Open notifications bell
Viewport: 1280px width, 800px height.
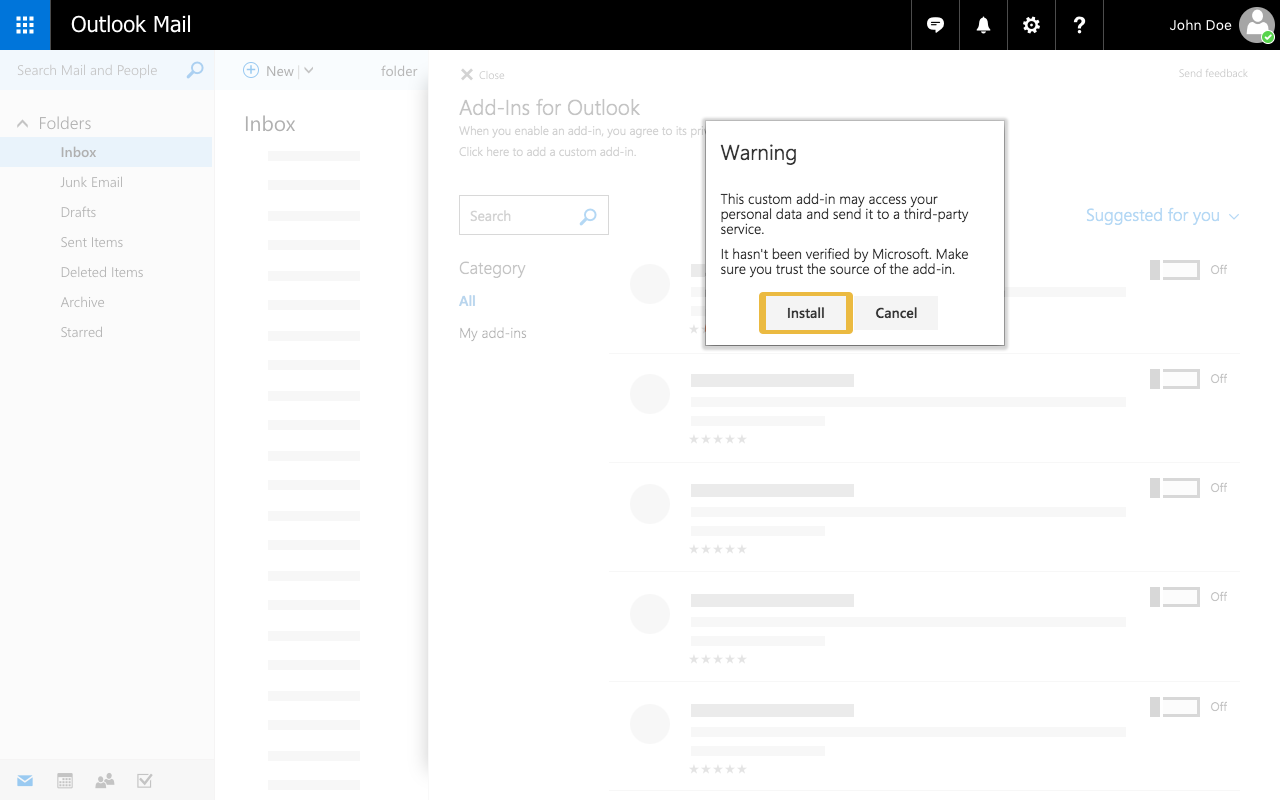984,25
